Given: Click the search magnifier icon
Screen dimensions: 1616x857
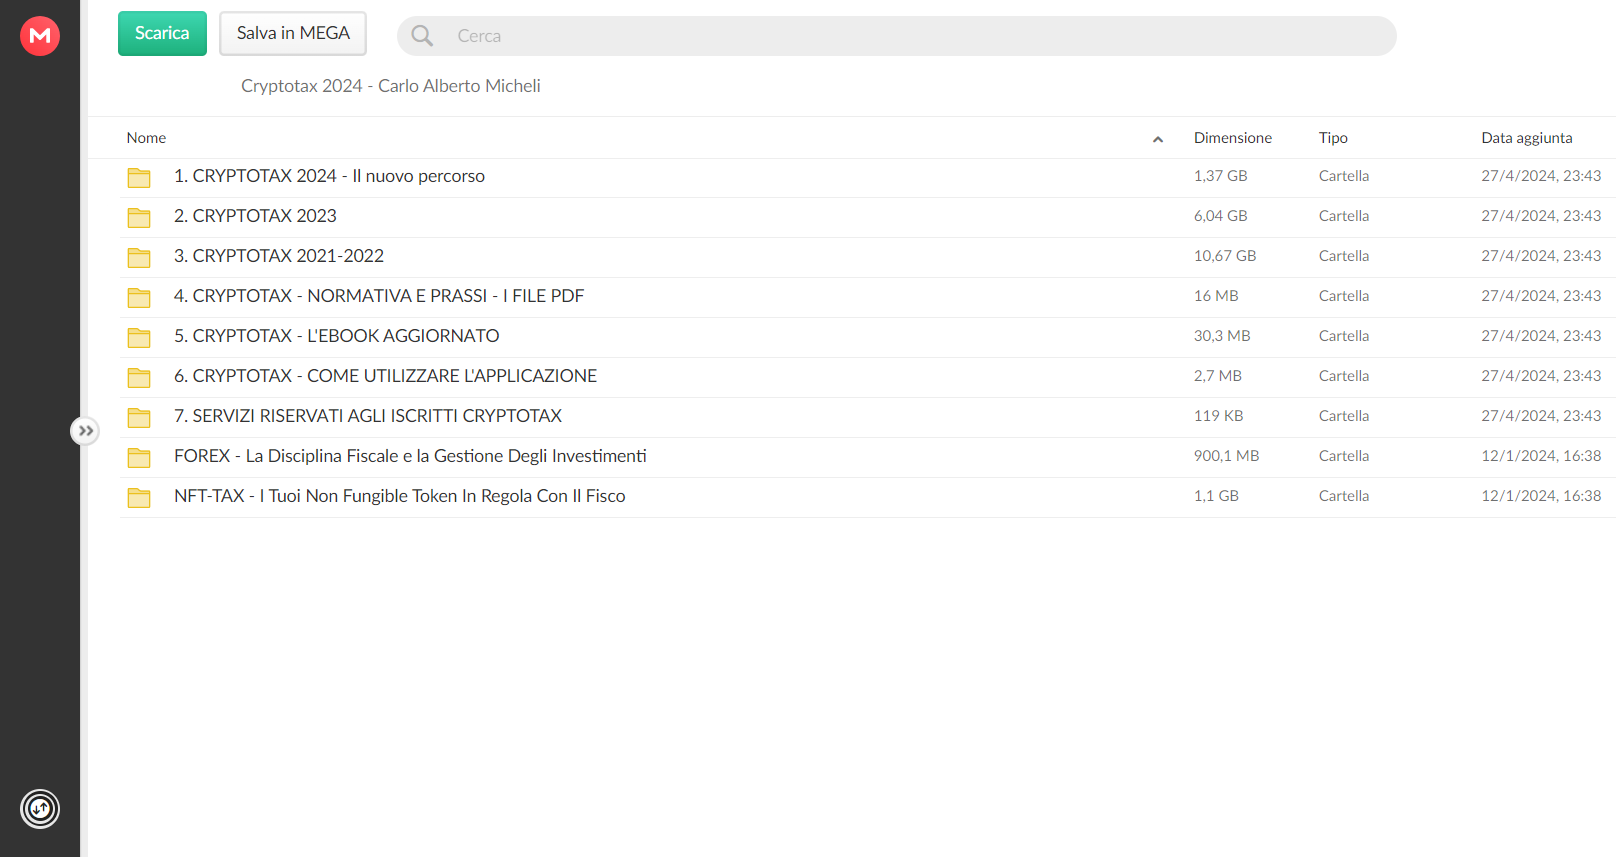Looking at the screenshot, I should pyautogui.click(x=422, y=36).
